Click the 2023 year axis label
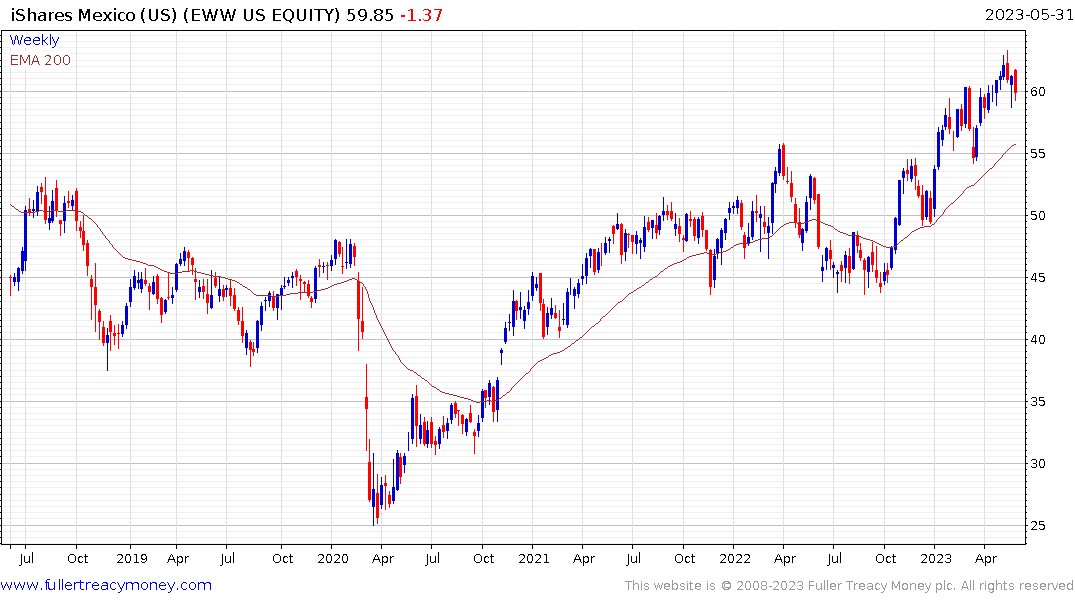 [x=936, y=558]
